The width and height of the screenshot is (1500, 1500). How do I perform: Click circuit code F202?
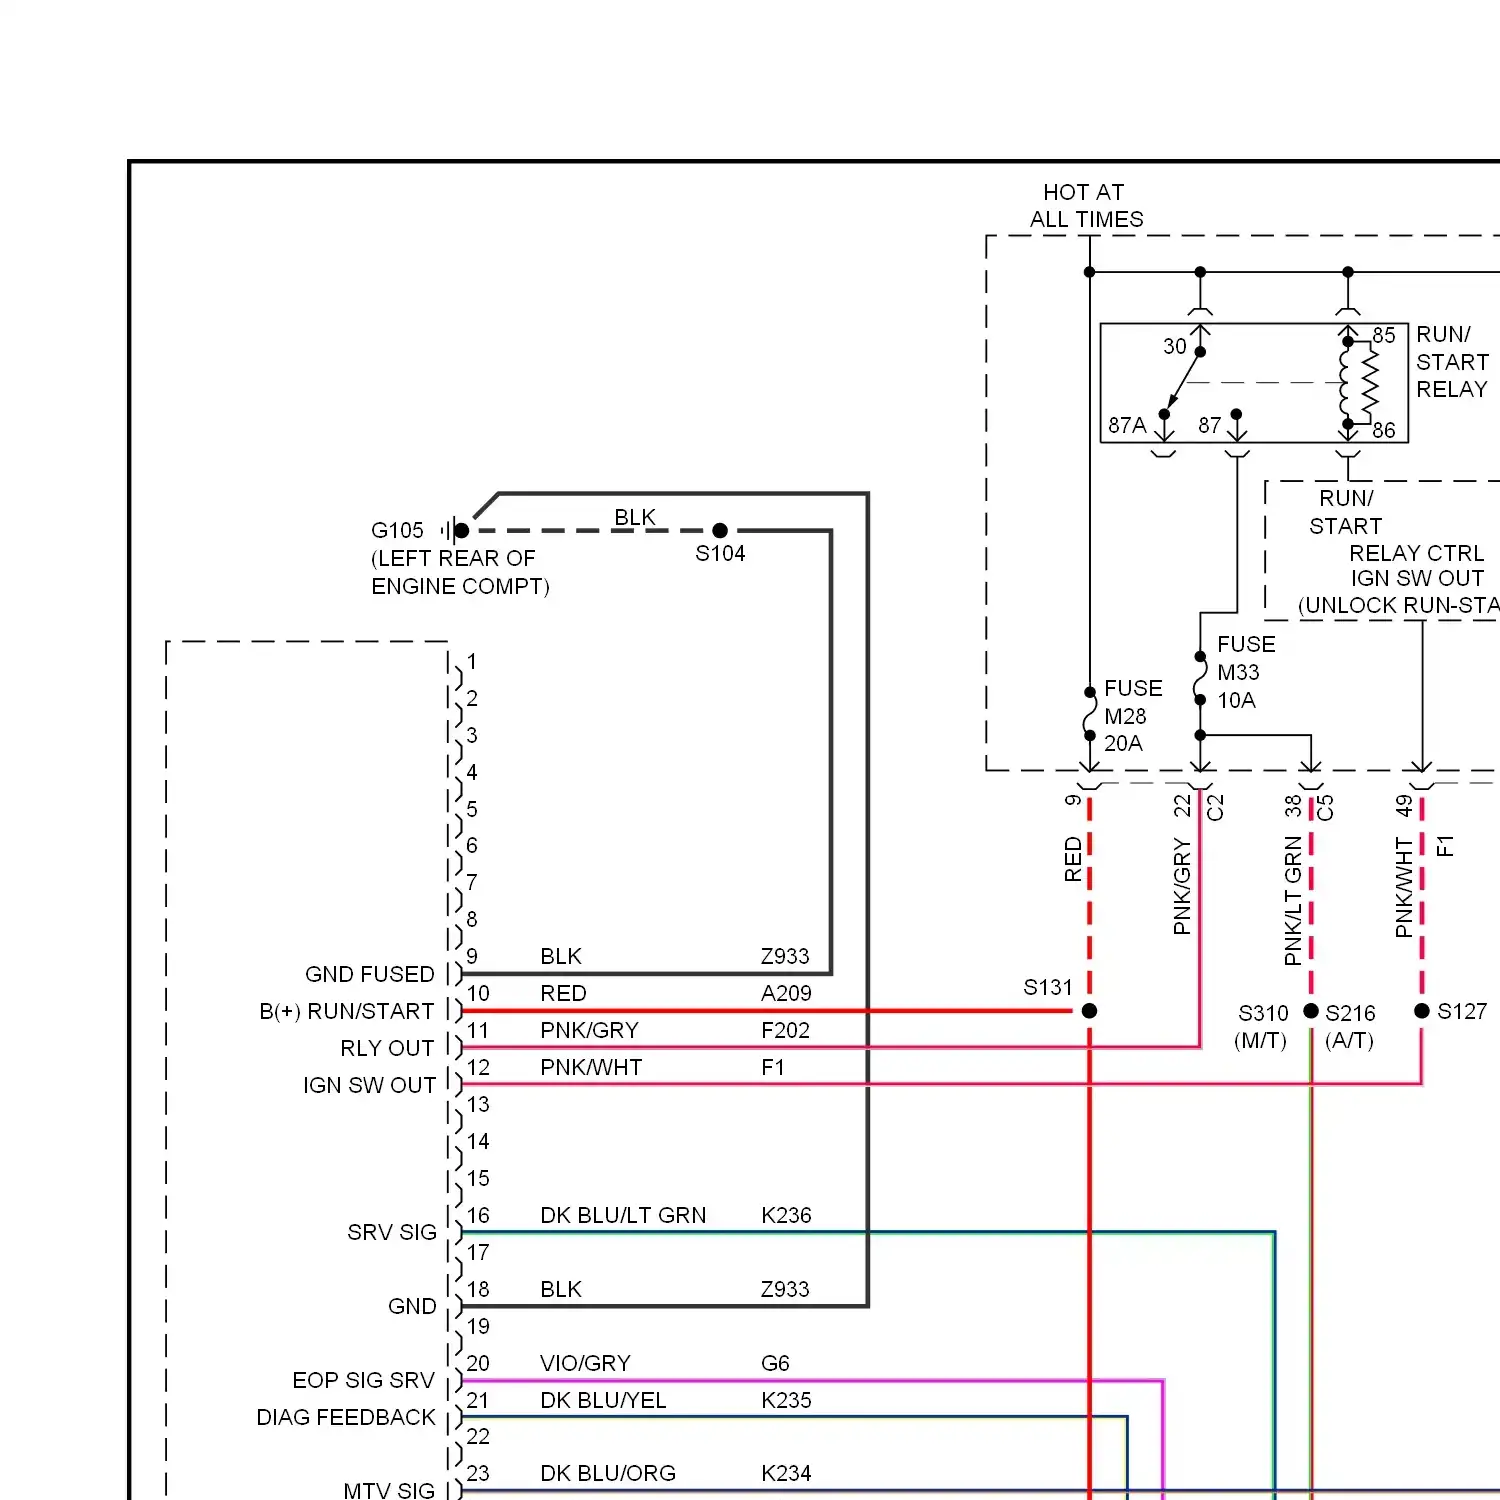[x=785, y=1030]
